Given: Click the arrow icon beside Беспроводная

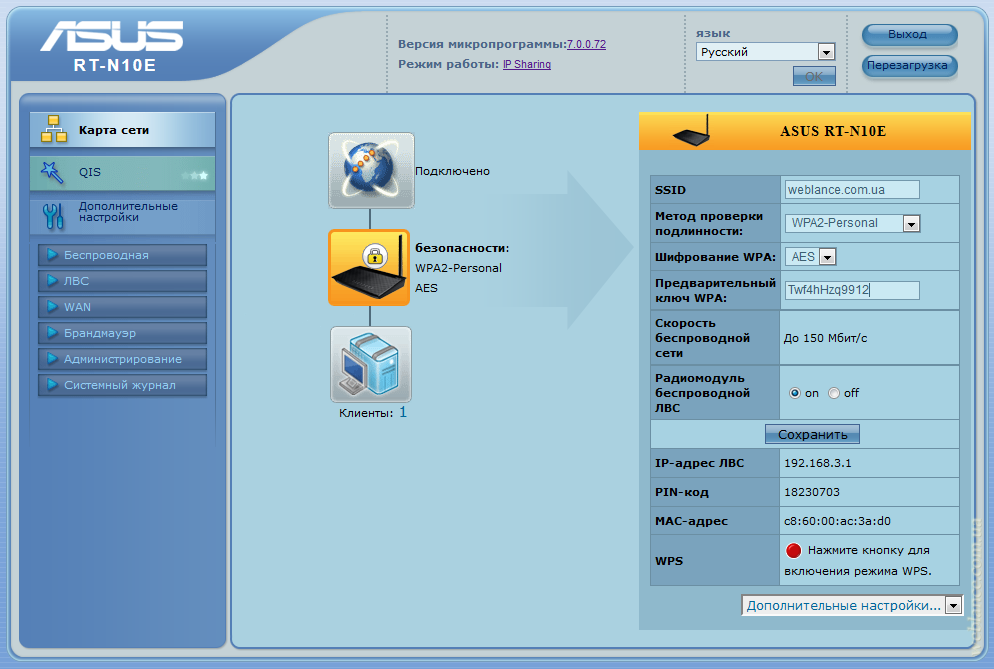Looking at the screenshot, I should (x=53, y=255).
